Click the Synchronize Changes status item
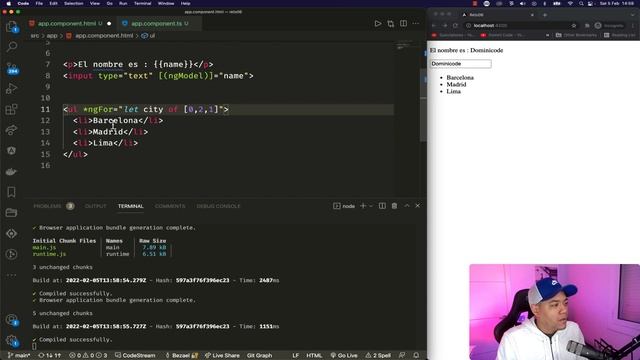640x360 pixels. (x=49, y=356)
